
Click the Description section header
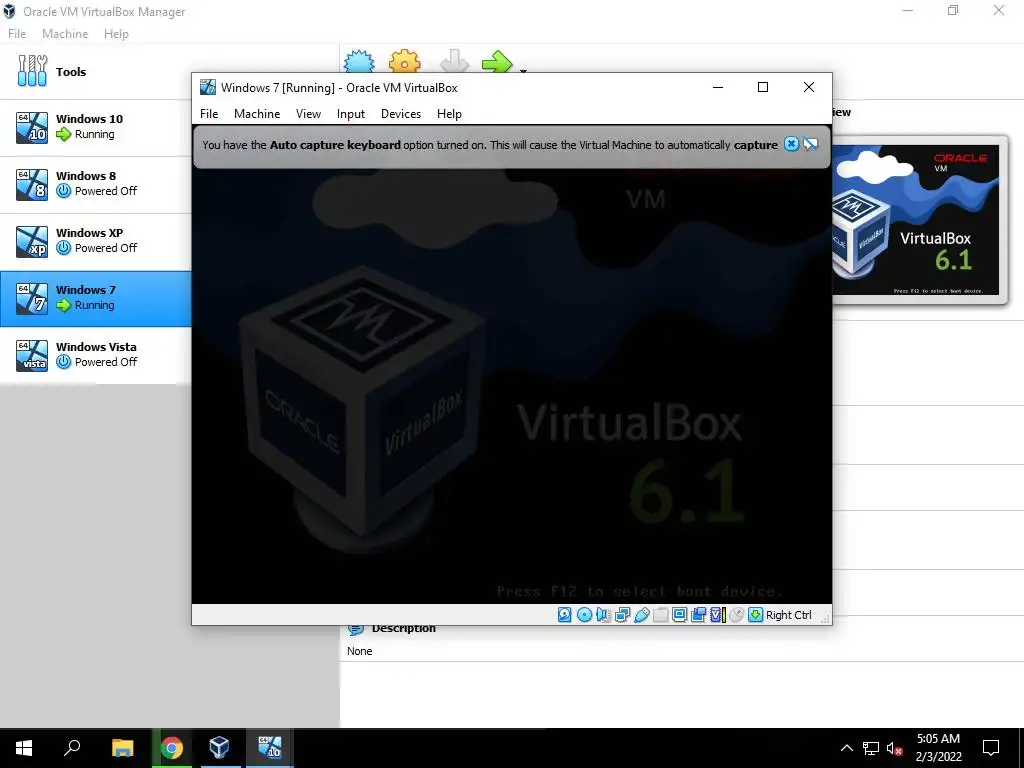(404, 628)
